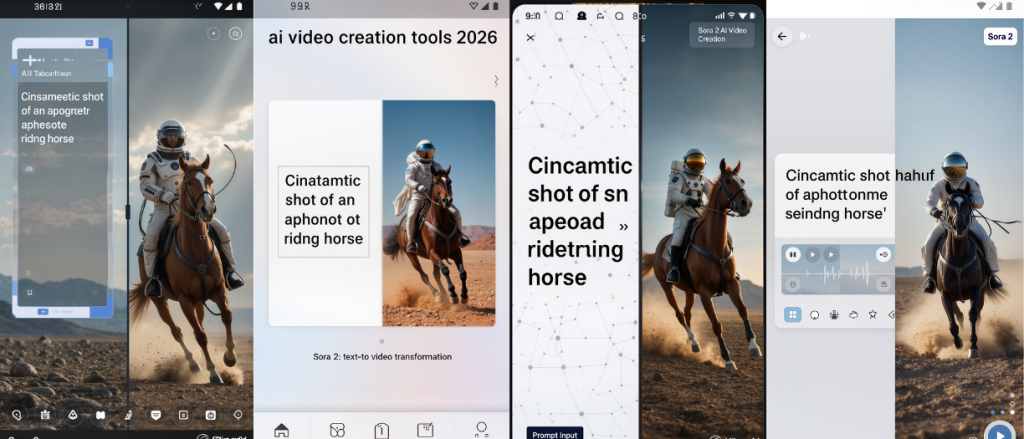Open the note-with-pencil icon in navigation bar
The image size is (1024, 439).
pos(425,430)
